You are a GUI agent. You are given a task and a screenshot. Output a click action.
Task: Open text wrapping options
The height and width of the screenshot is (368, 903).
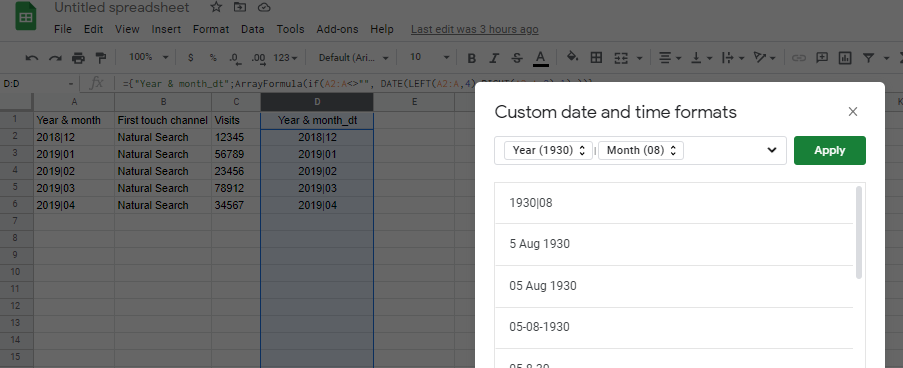click(x=733, y=58)
